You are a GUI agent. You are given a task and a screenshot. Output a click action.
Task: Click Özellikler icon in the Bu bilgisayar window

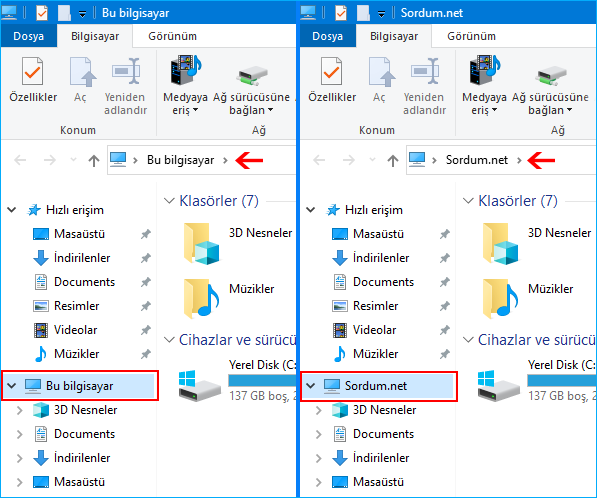(x=32, y=71)
